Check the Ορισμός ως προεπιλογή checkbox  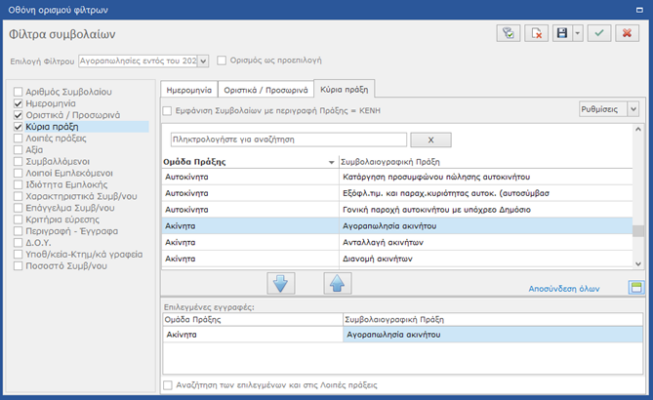click(x=222, y=61)
